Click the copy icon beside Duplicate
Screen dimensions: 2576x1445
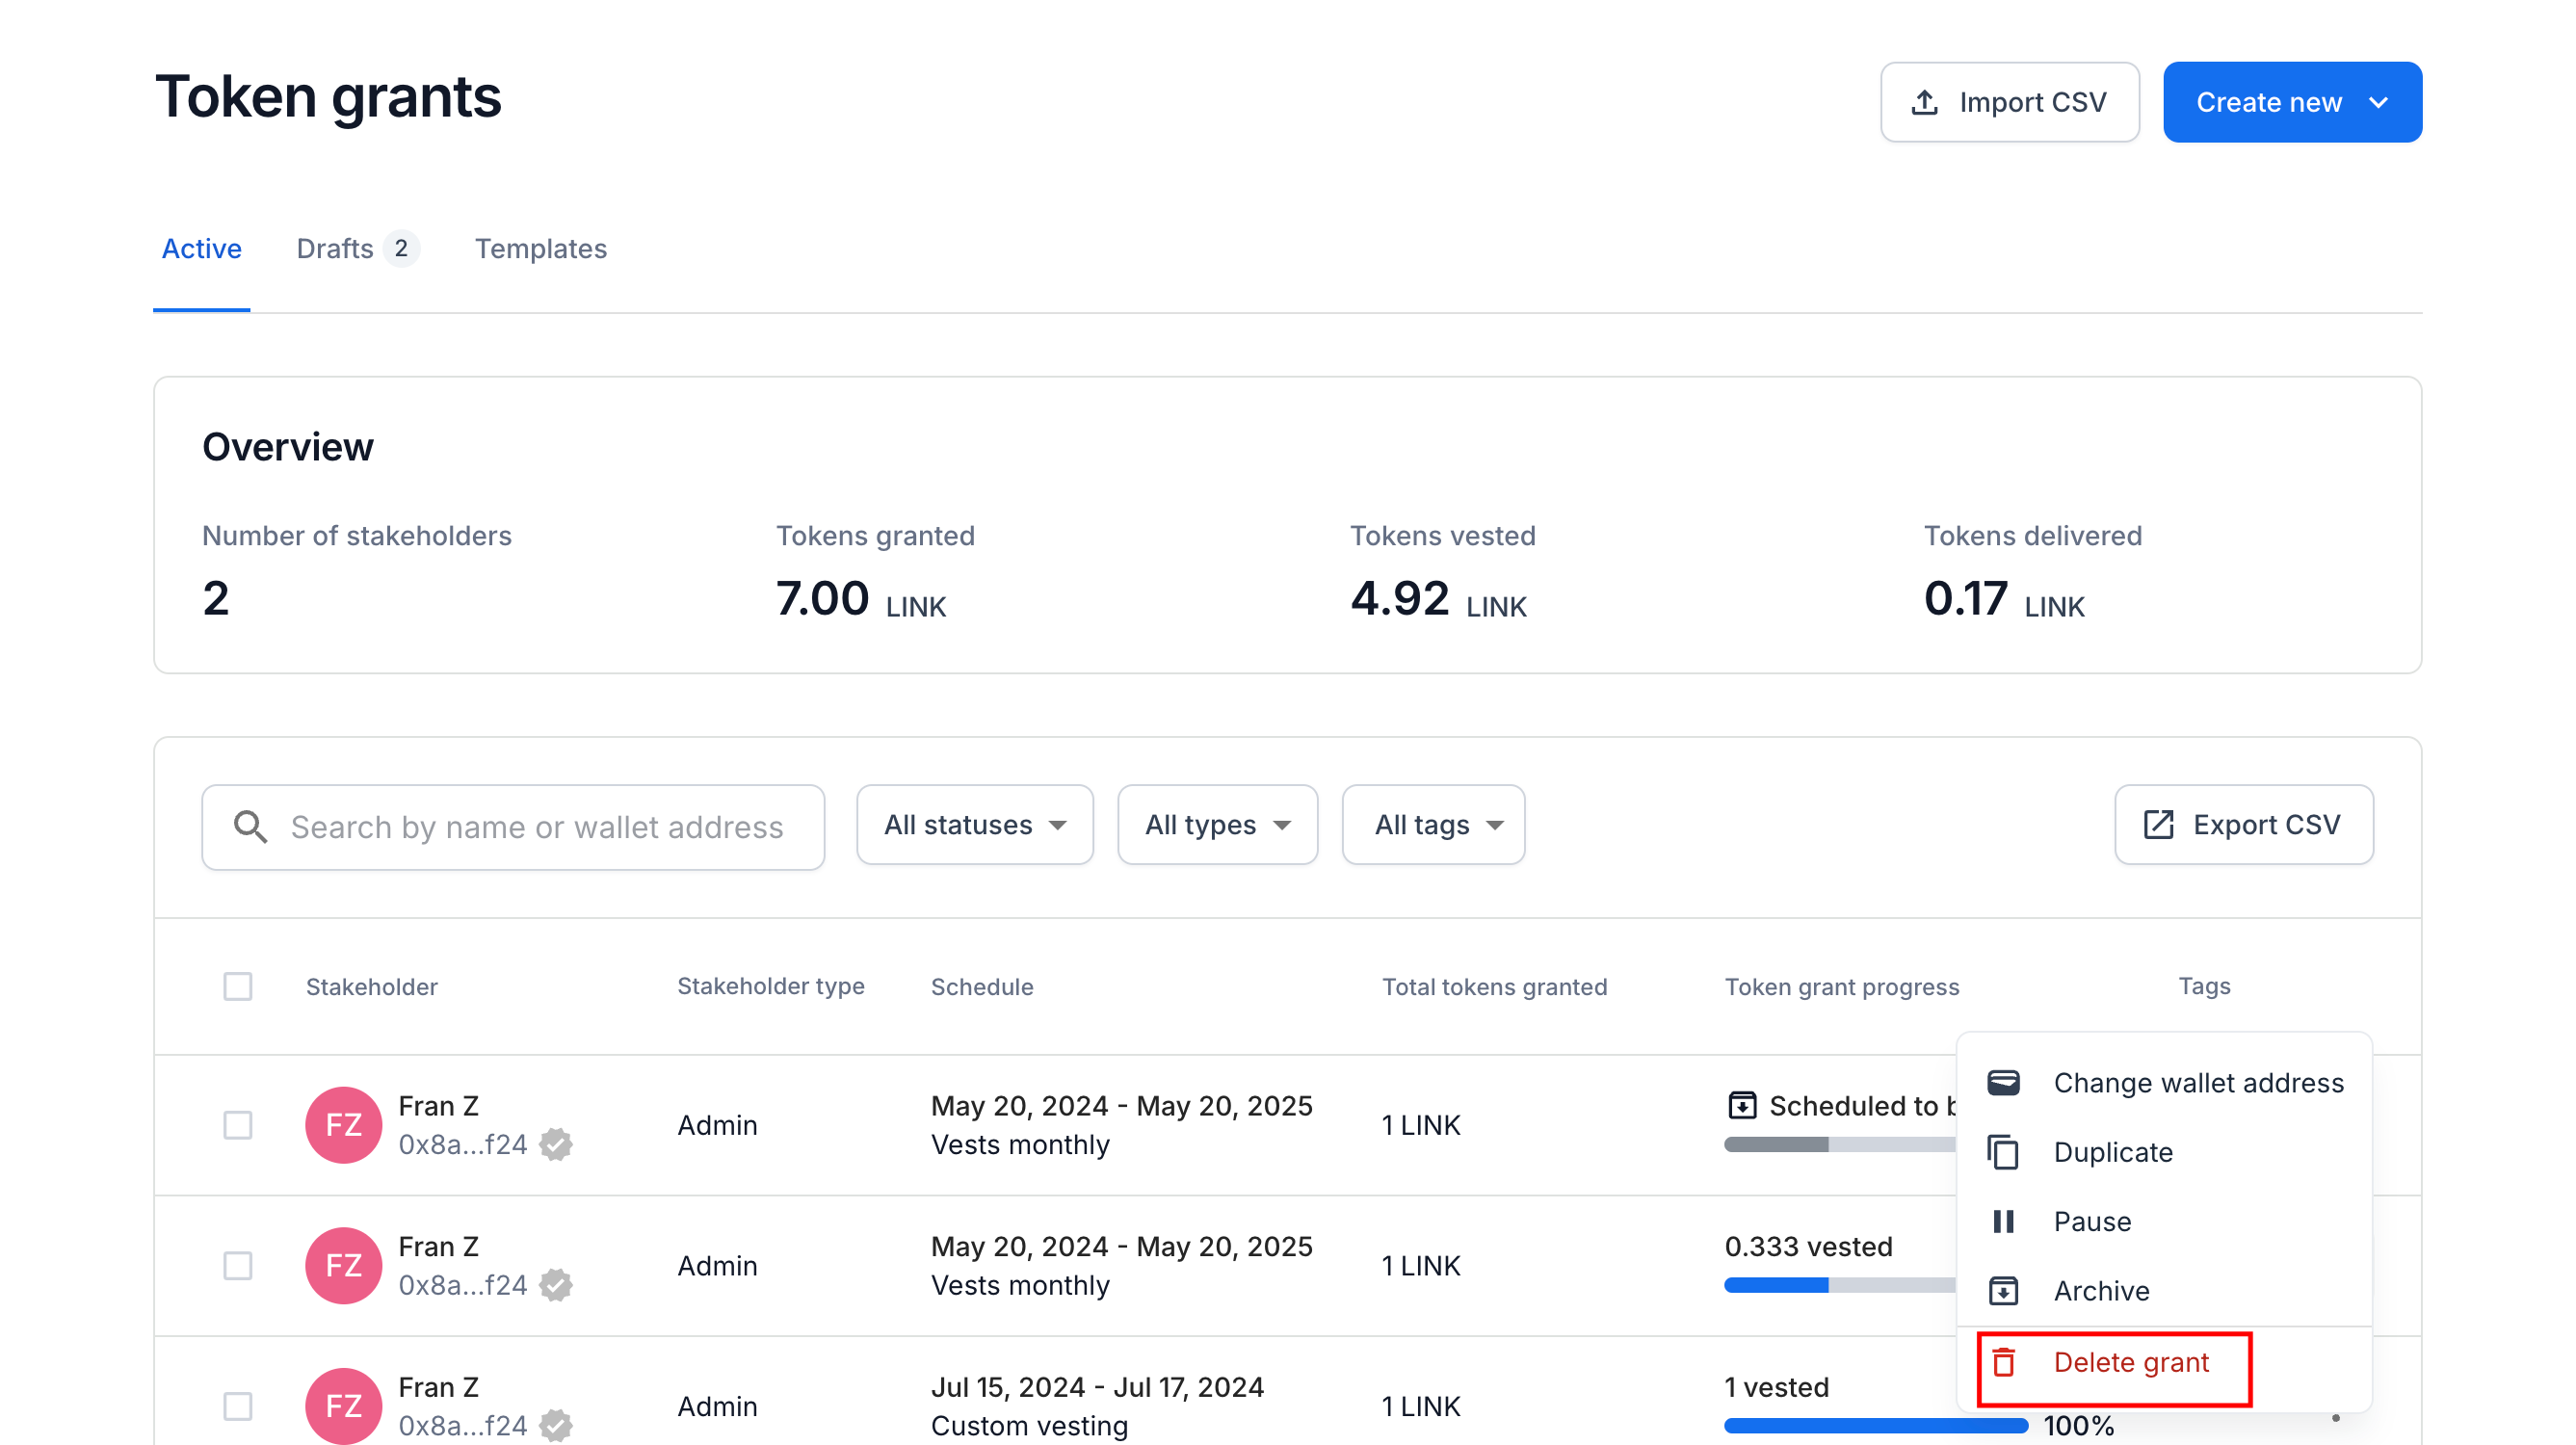click(x=2003, y=1152)
